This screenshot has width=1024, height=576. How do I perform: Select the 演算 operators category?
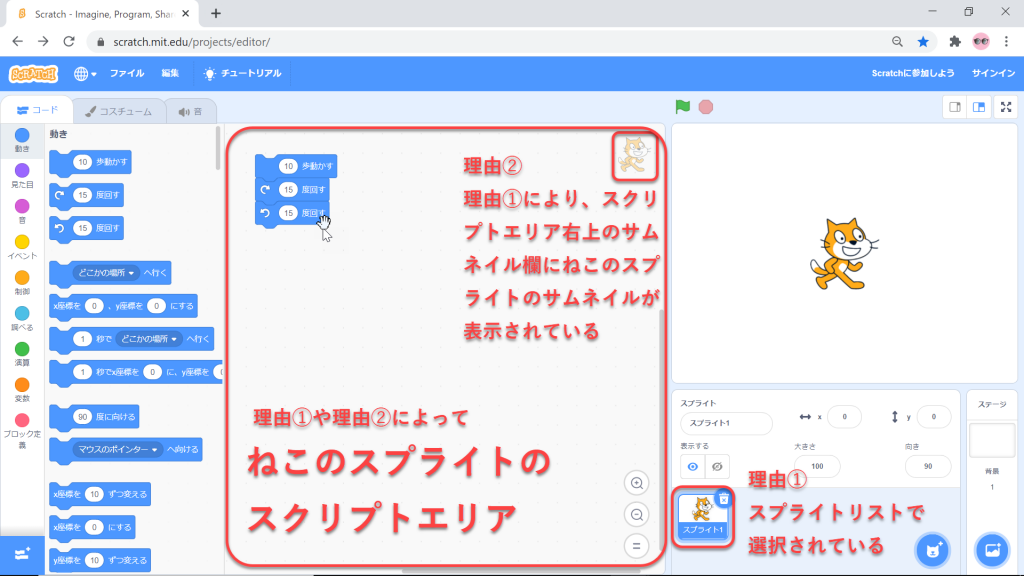(22, 354)
